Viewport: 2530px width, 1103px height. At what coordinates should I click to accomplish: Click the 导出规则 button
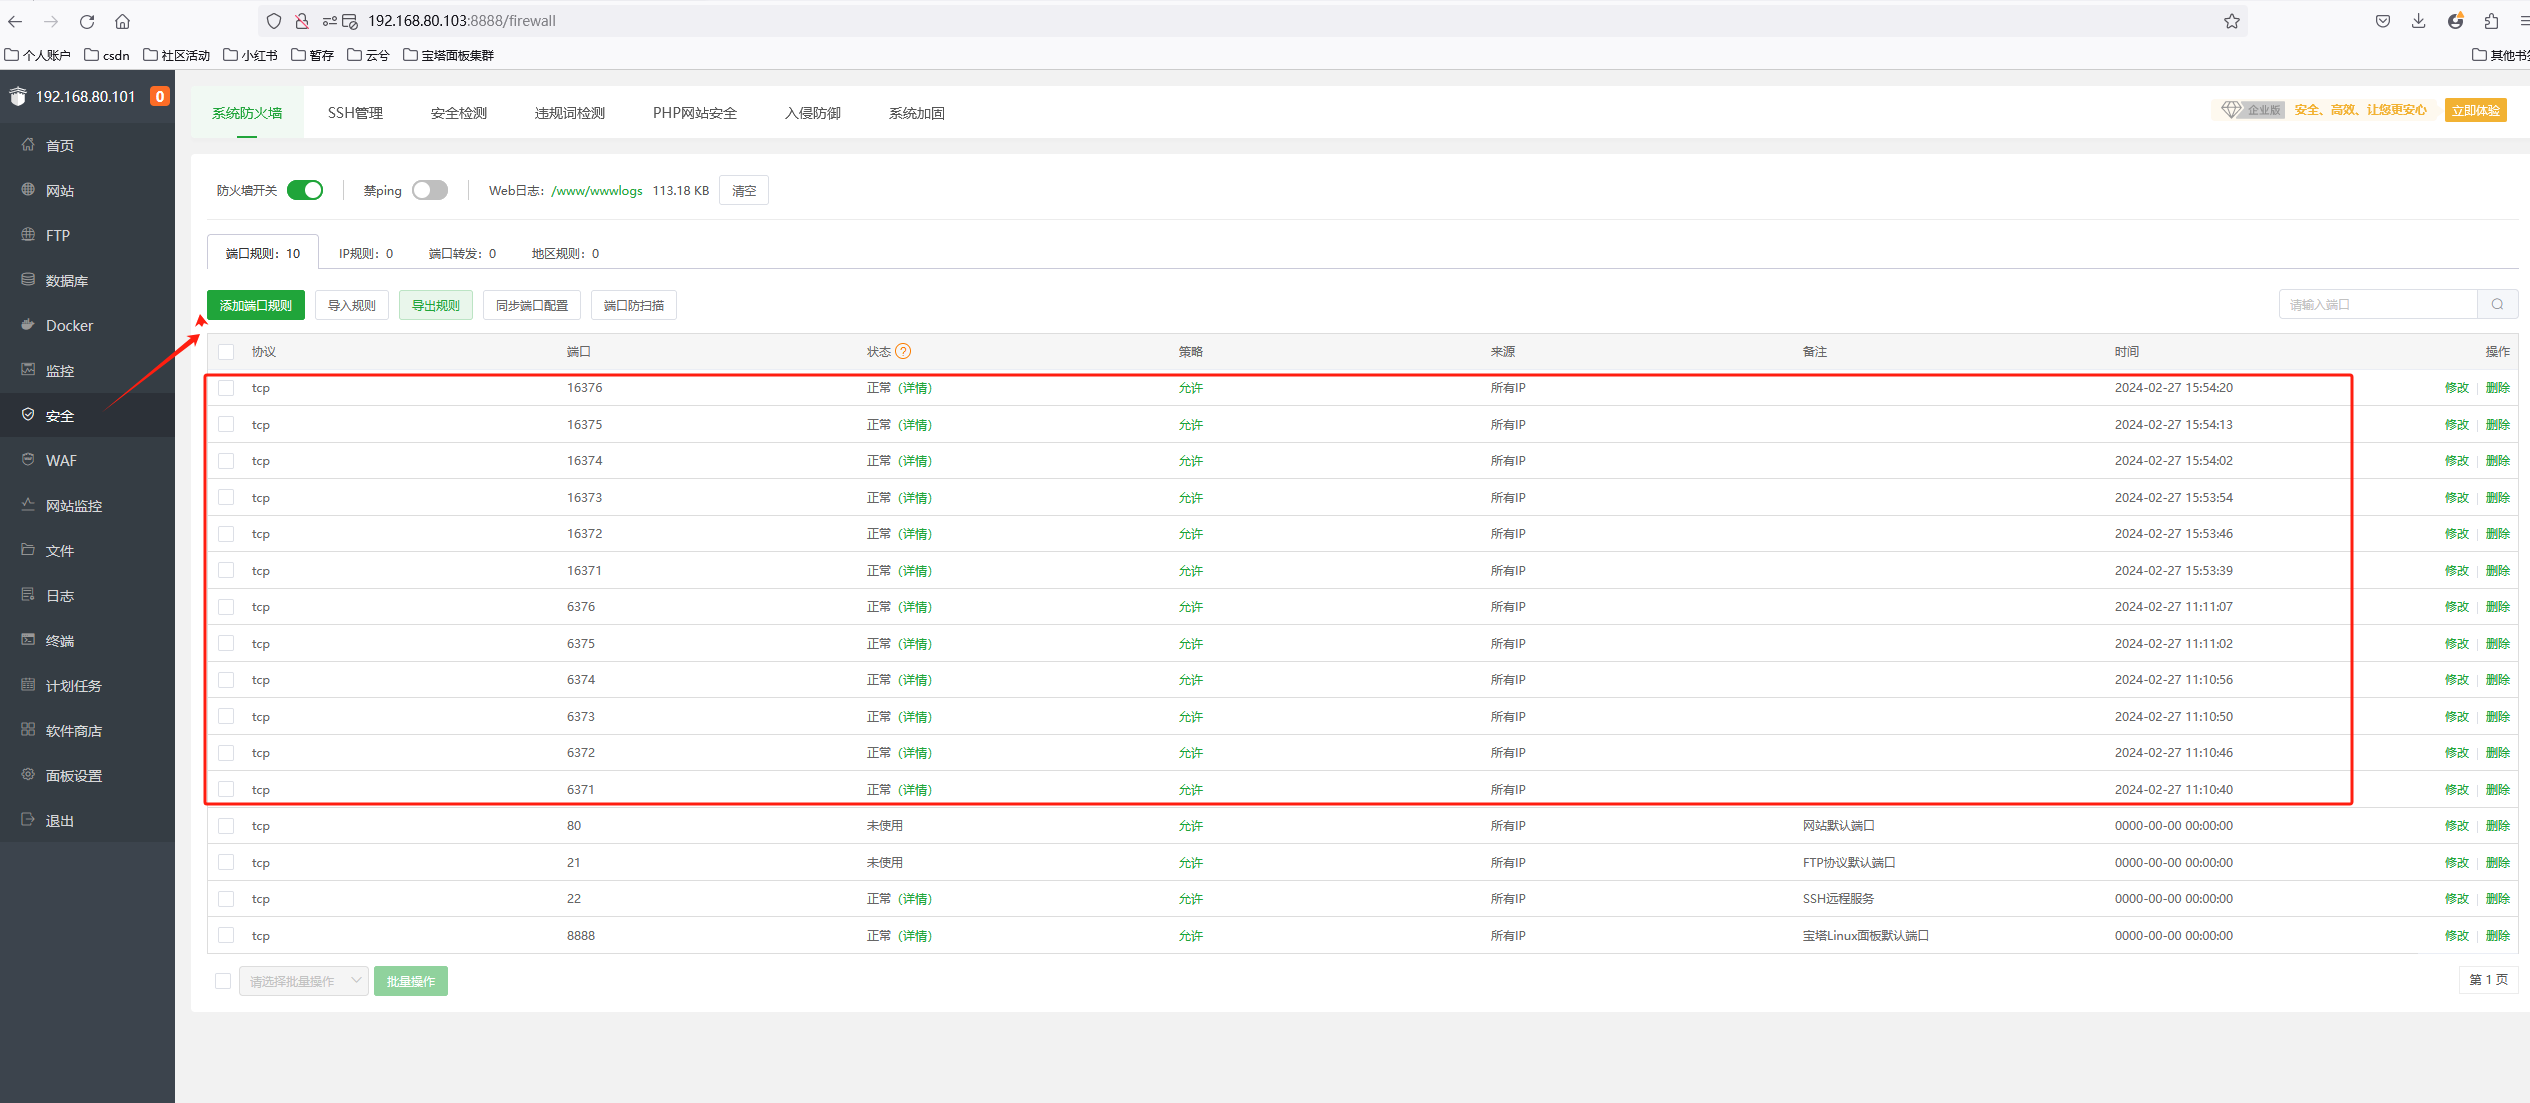click(436, 305)
